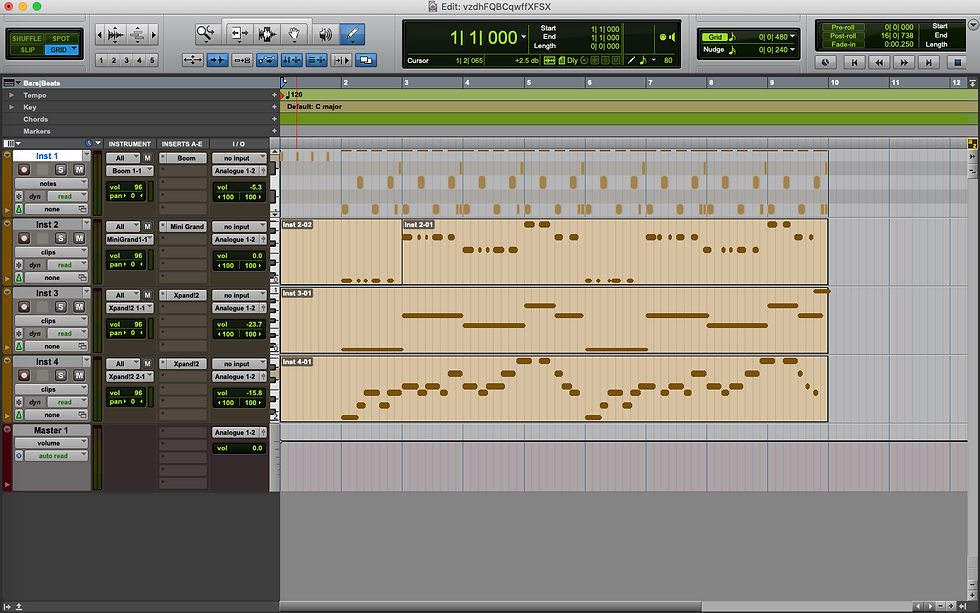Enable SLIP edit mode
This screenshot has height=613, width=980.
[x=27, y=49]
